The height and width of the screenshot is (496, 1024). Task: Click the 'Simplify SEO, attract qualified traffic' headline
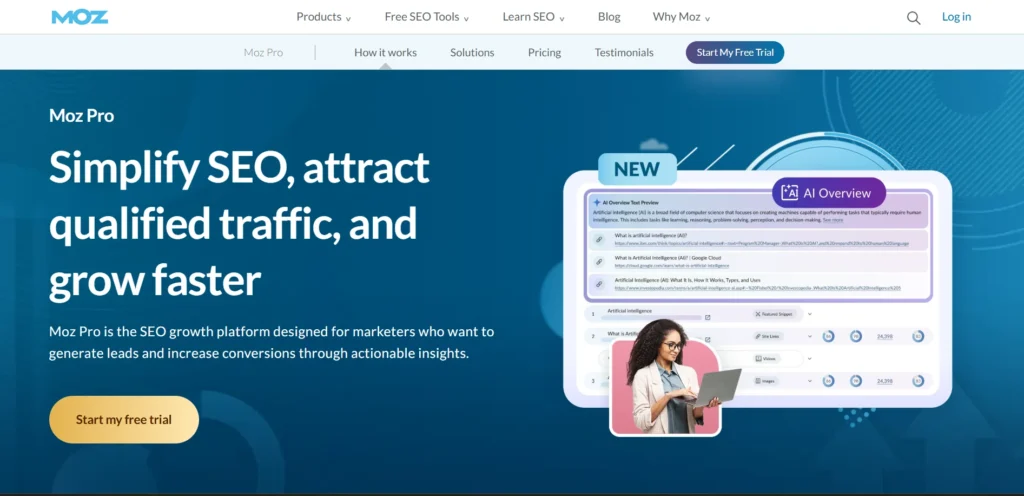click(239, 223)
